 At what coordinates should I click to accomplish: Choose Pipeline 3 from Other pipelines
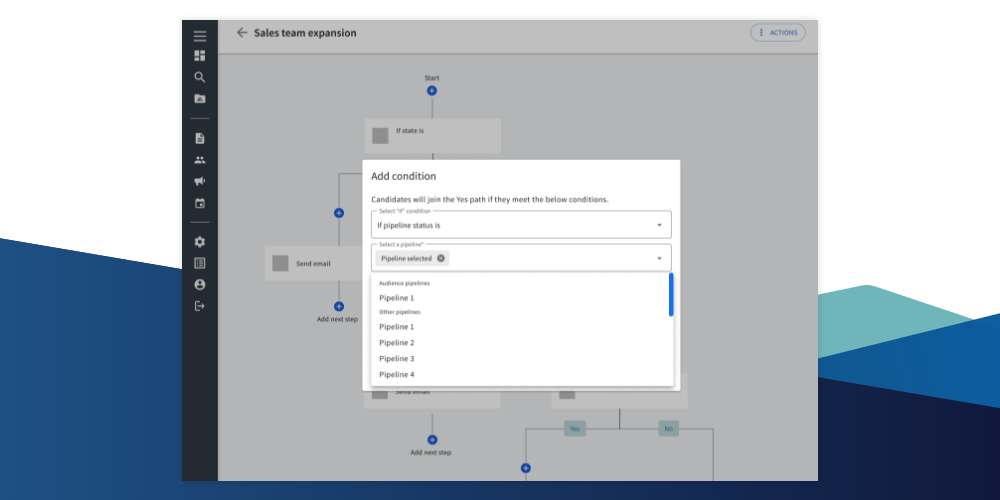pyautogui.click(x=396, y=358)
